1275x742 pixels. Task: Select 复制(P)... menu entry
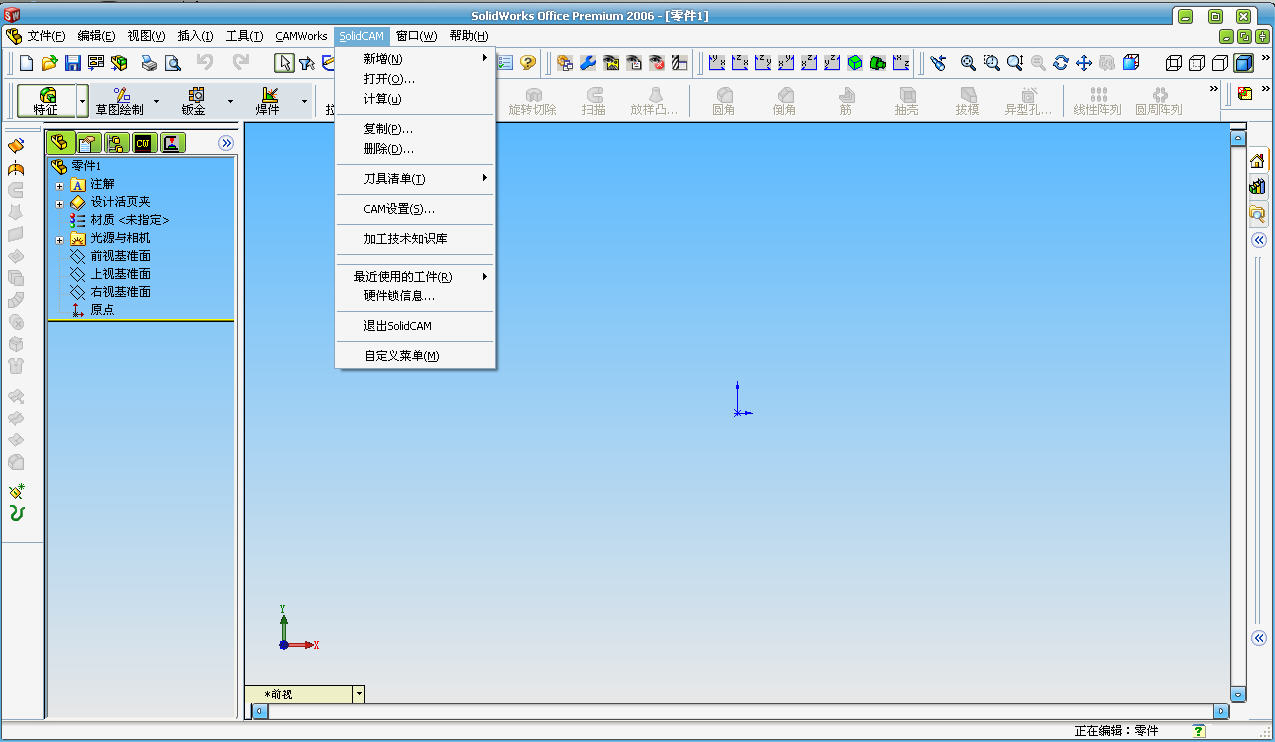pos(415,128)
